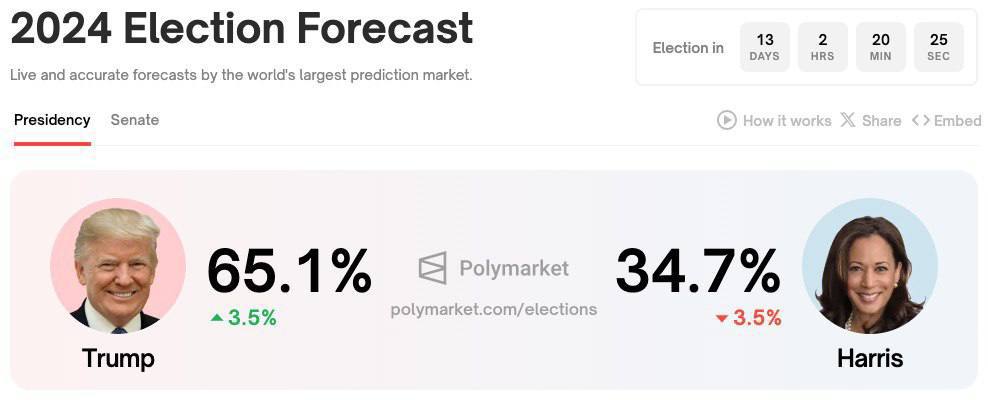This screenshot has width=988, height=400.
Task: Click Trump's portrait photo
Action: [x=118, y=266]
